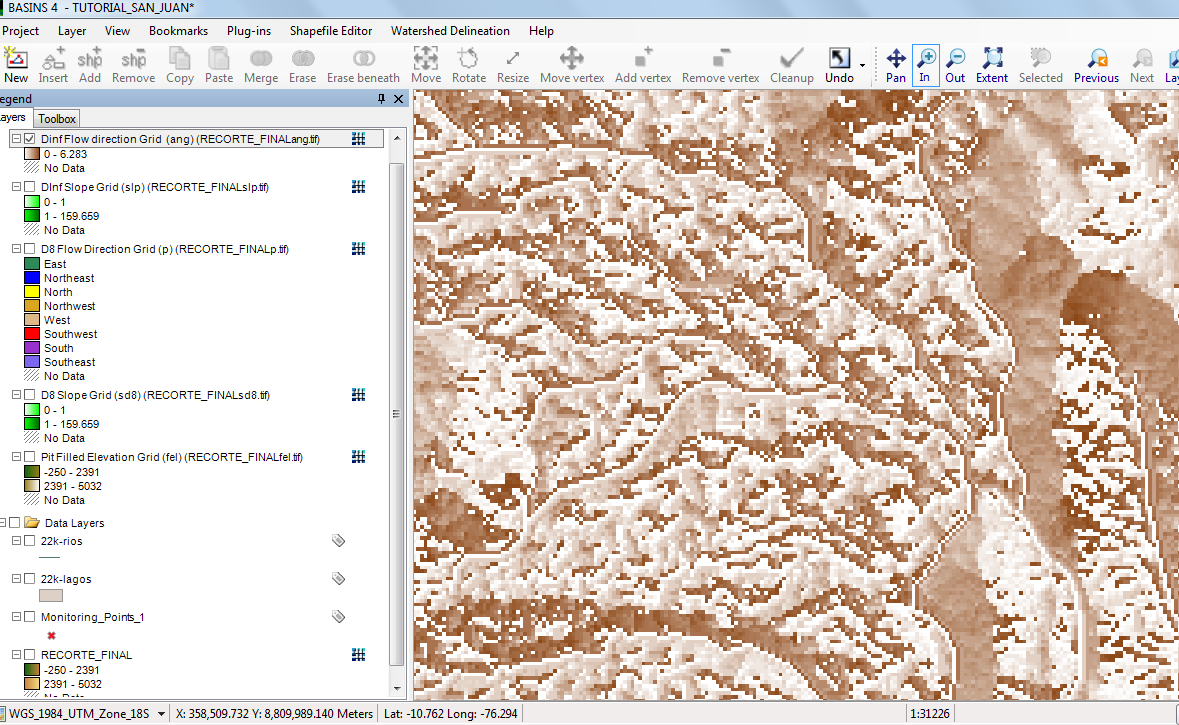Collapse the D8 Flow Direction Grid legend
This screenshot has height=725, width=1179.
[16, 248]
